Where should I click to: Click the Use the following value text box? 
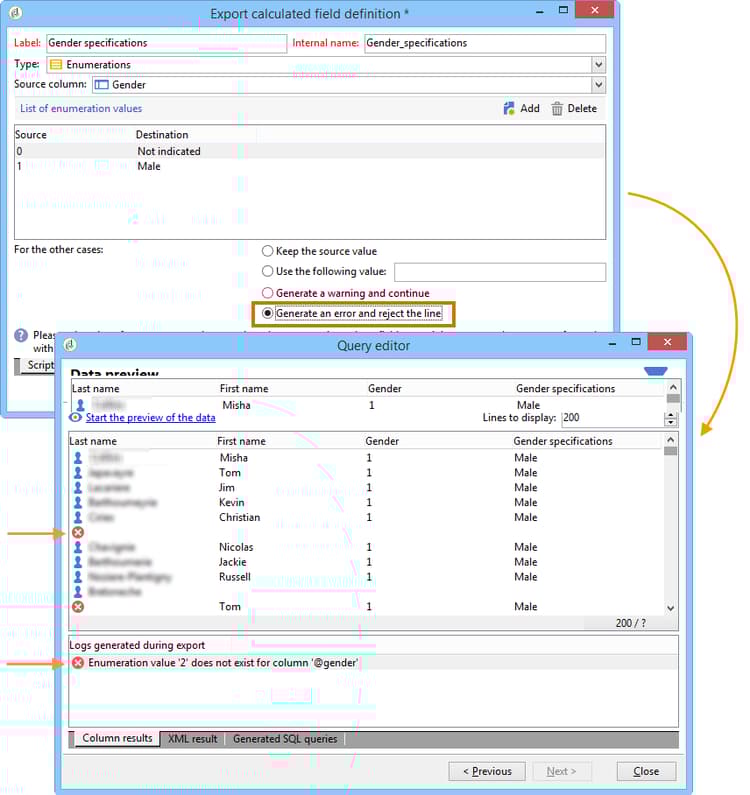pyautogui.click(x=499, y=272)
